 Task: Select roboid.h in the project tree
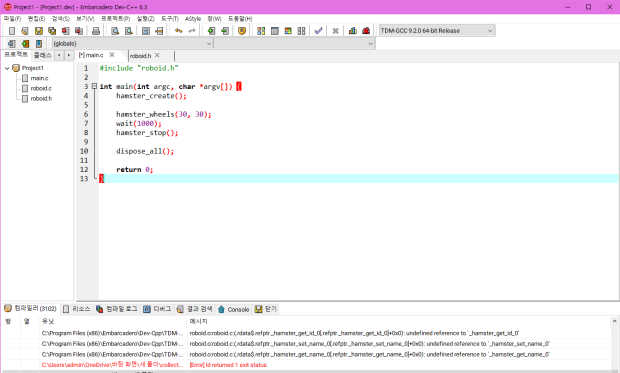(x=41, y=98)
